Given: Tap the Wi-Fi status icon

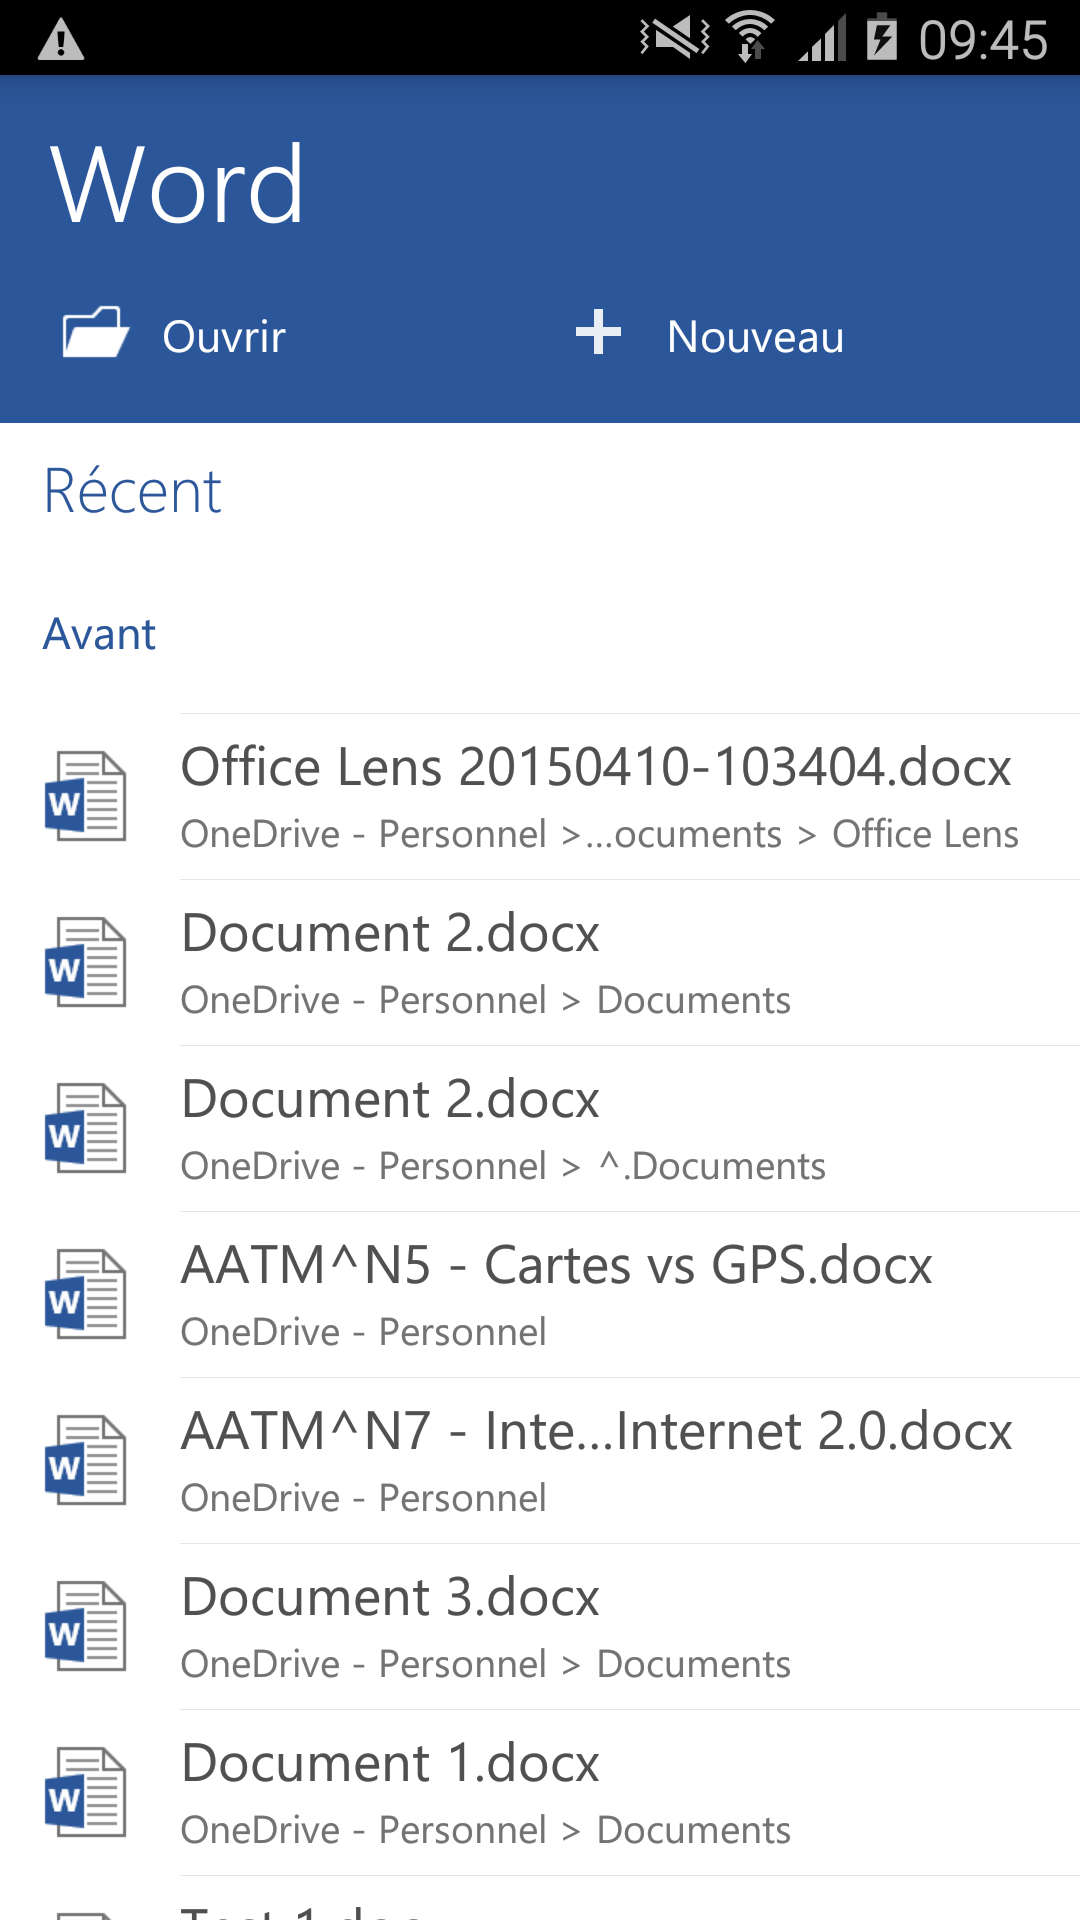Looking at the screenshot, I should (751, 37).
